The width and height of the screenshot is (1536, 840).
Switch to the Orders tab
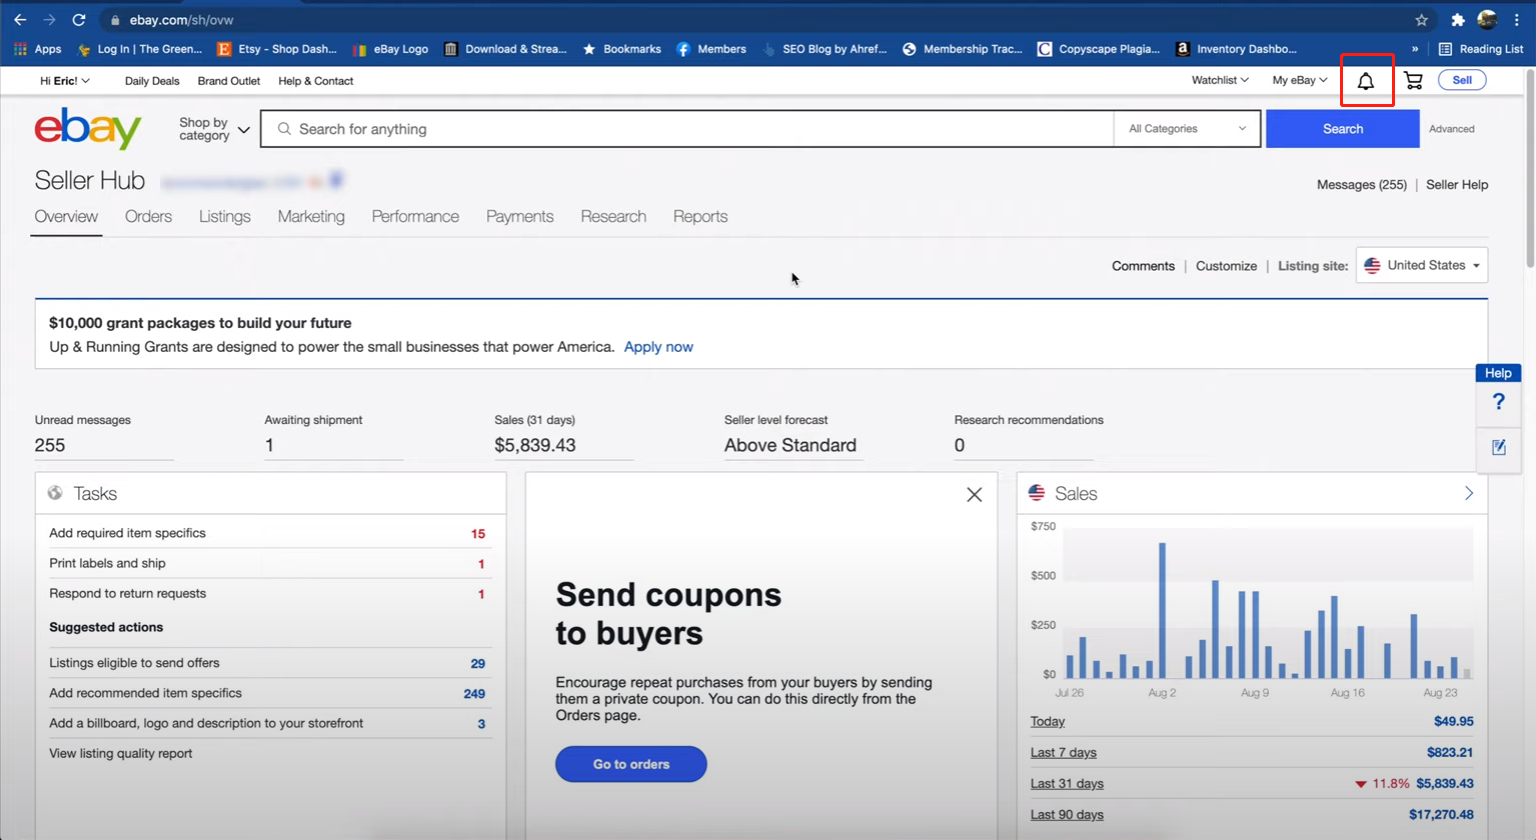148,216
